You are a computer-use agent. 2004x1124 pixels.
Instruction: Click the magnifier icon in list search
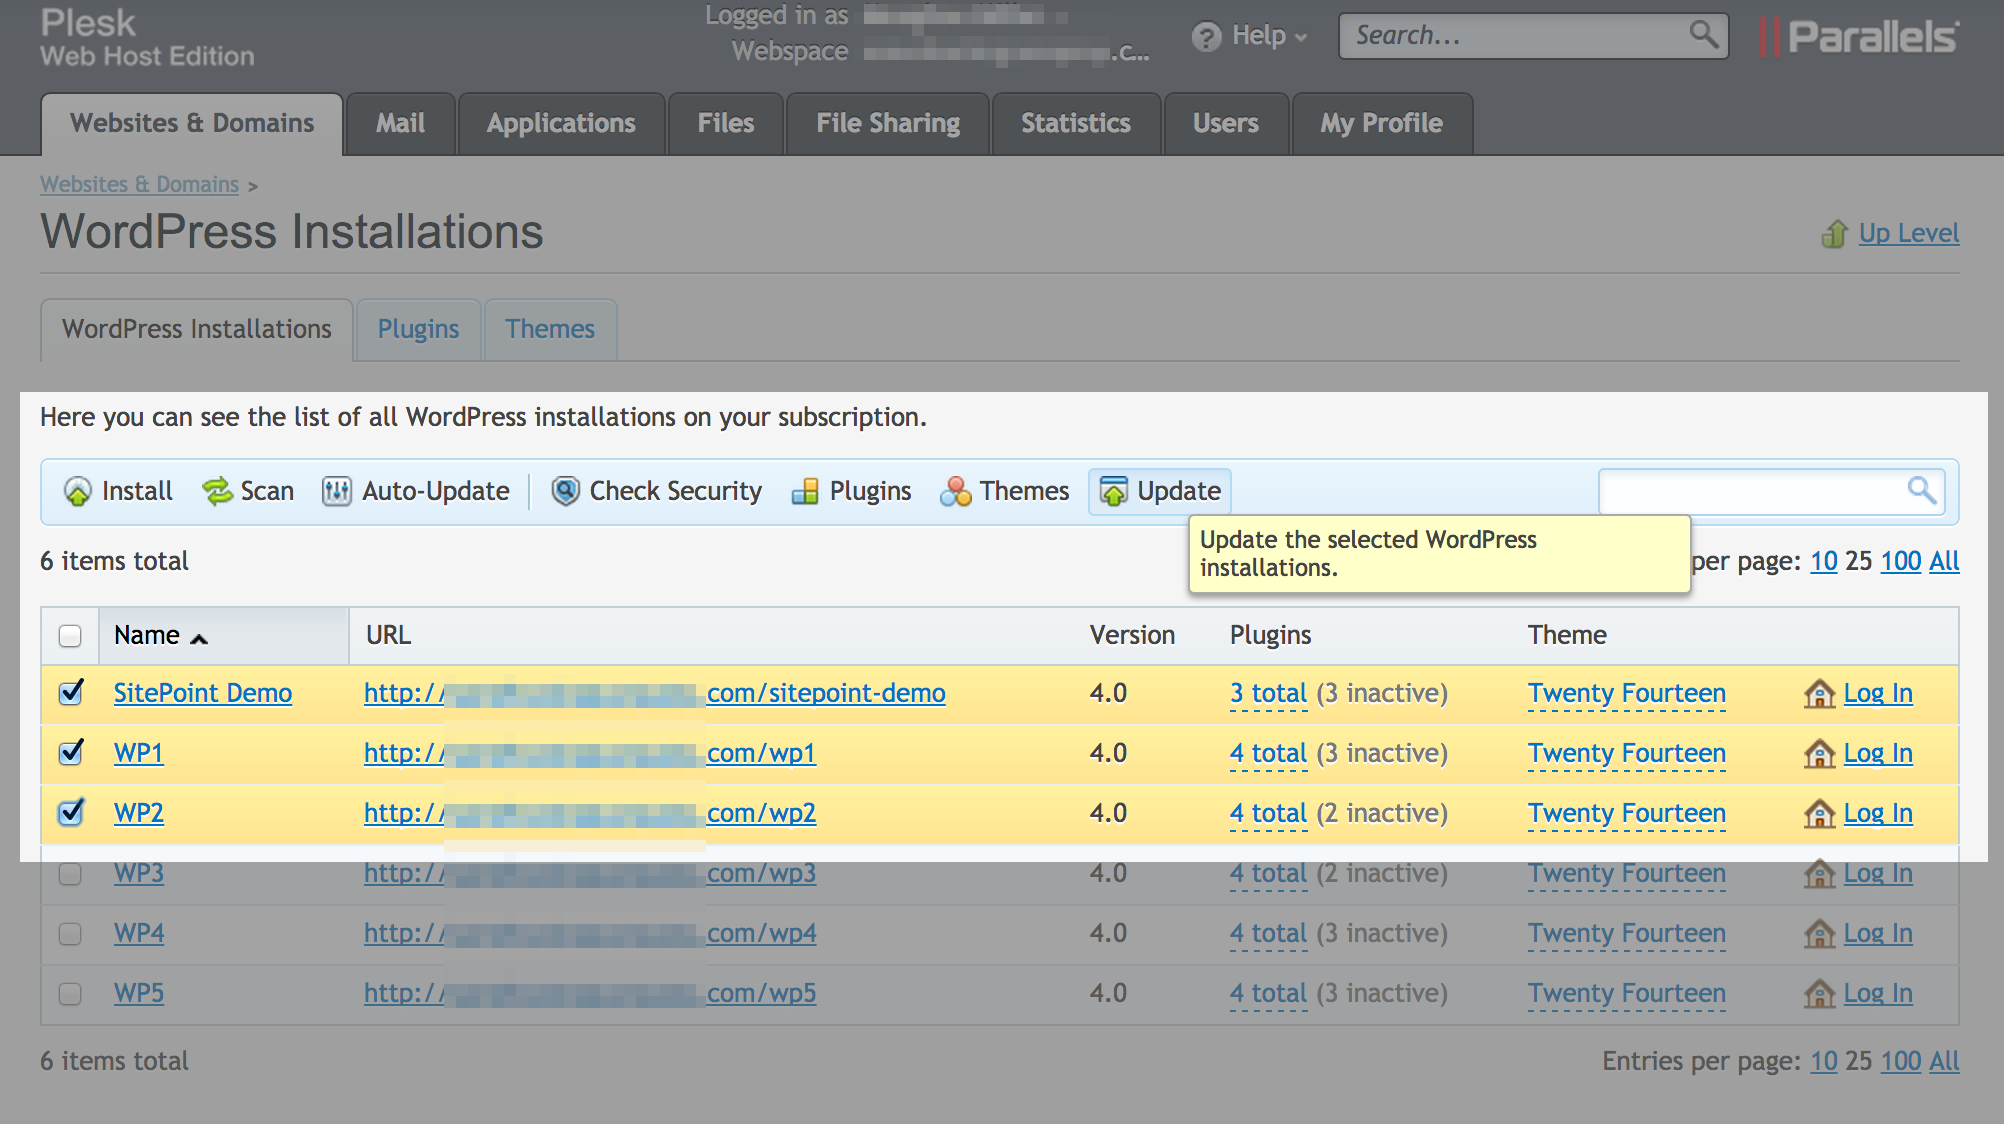(x=1921, y=490)
